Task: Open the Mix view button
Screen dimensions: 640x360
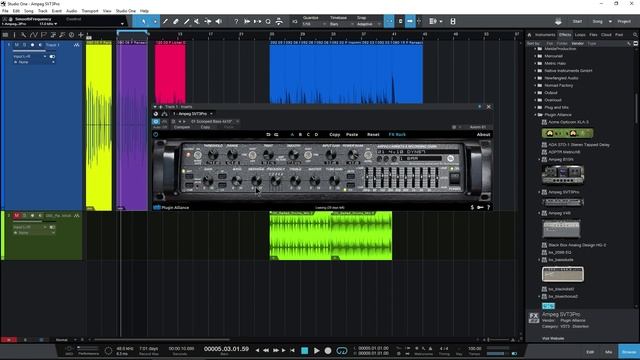Action: (609, 352)
